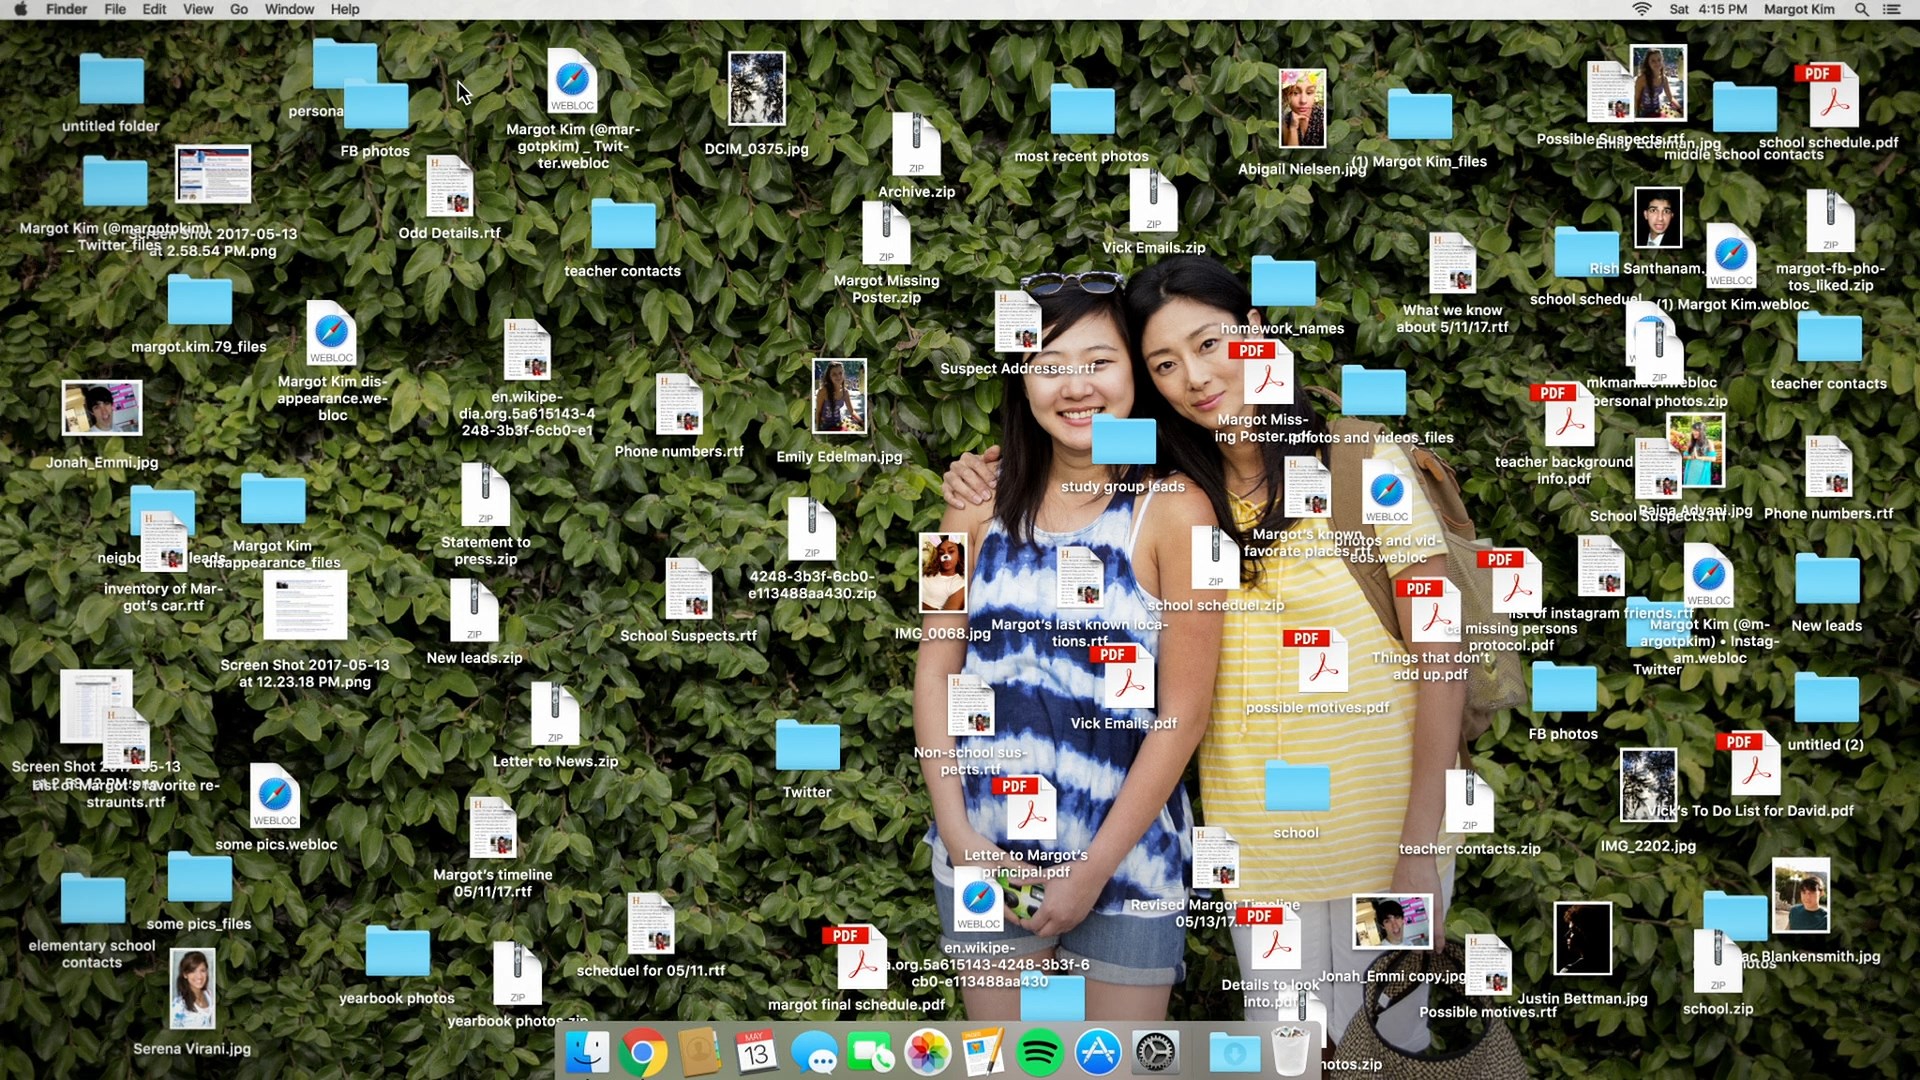The image size is (1920, 1080).
Task: Open the File menu
Action: (x=115, y=9)
